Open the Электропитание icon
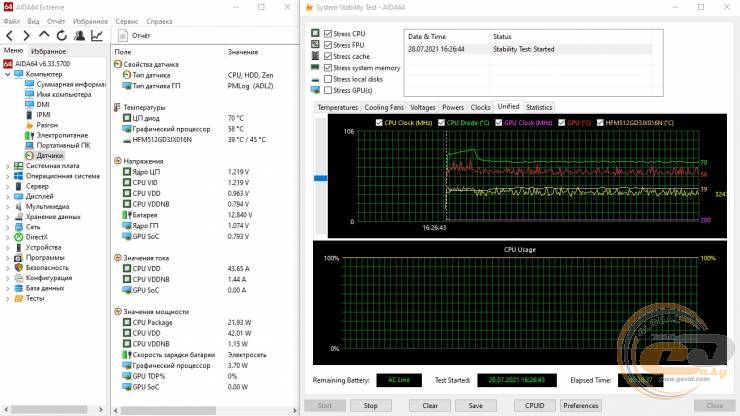Viewport: 740px width, 416px height. 29,135
